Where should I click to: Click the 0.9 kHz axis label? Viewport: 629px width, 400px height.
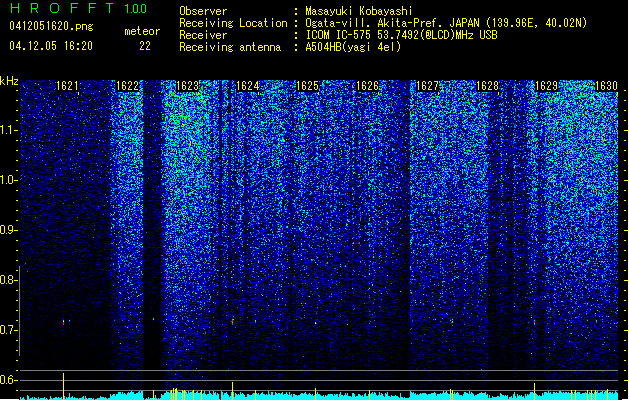point(9,230)
